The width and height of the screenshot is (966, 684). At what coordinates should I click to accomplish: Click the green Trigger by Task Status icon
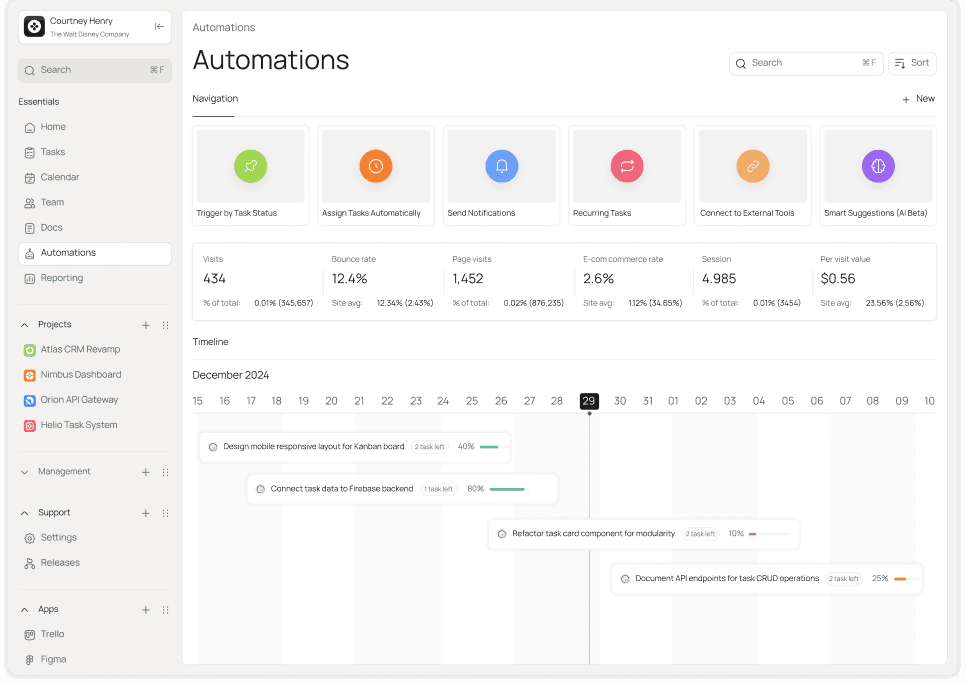[x=250, y=166]
